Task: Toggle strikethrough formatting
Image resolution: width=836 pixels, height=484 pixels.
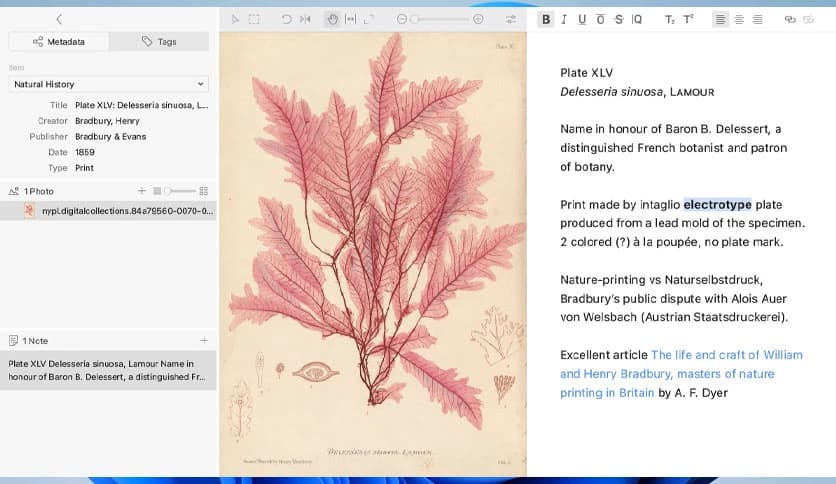Action: (618, 20)
